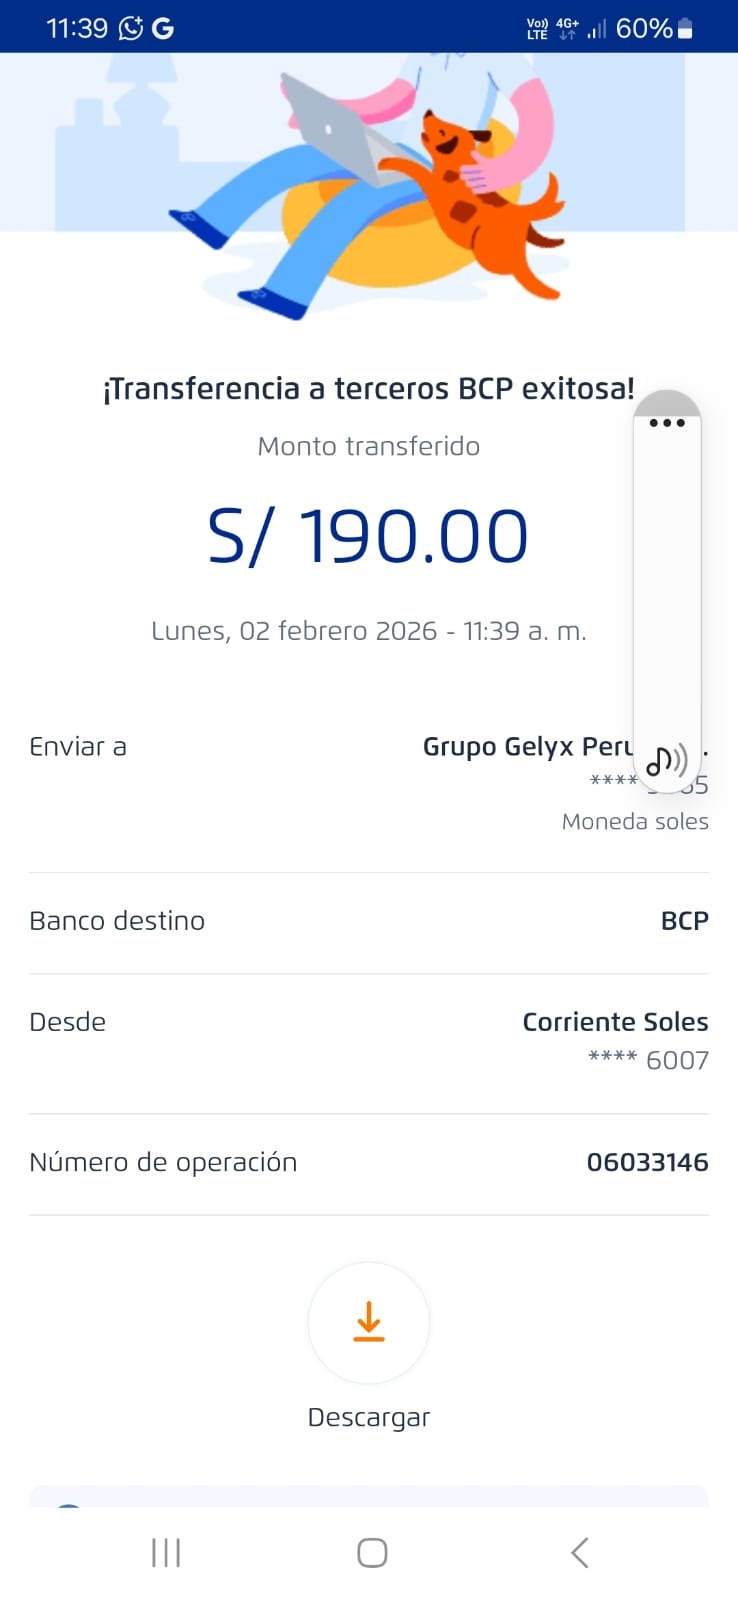Tap the floating widget's three-dots icon
Viewport: 738px width, 1600px height.
coord(667,422)
